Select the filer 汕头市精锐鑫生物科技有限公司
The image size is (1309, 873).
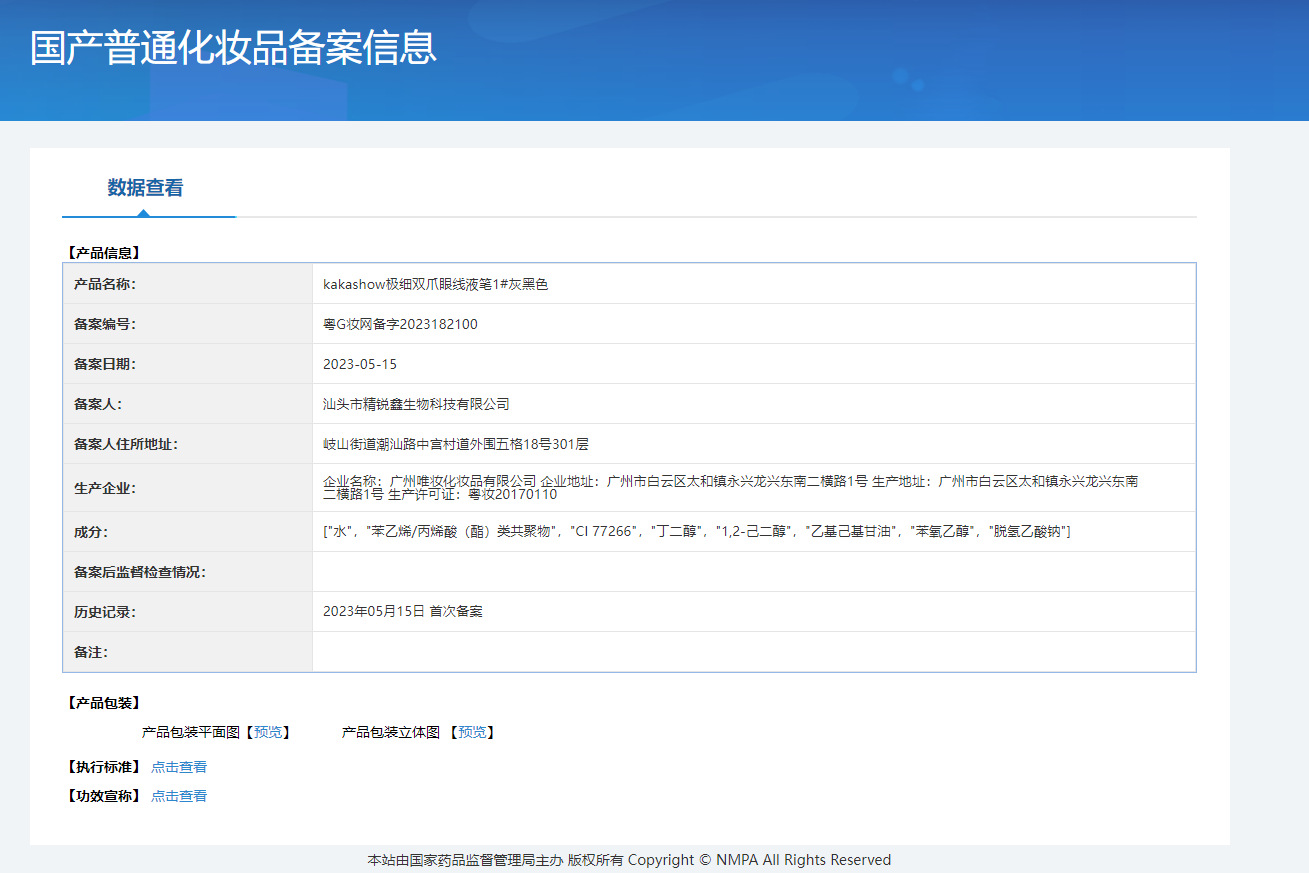tap(416, 404)
